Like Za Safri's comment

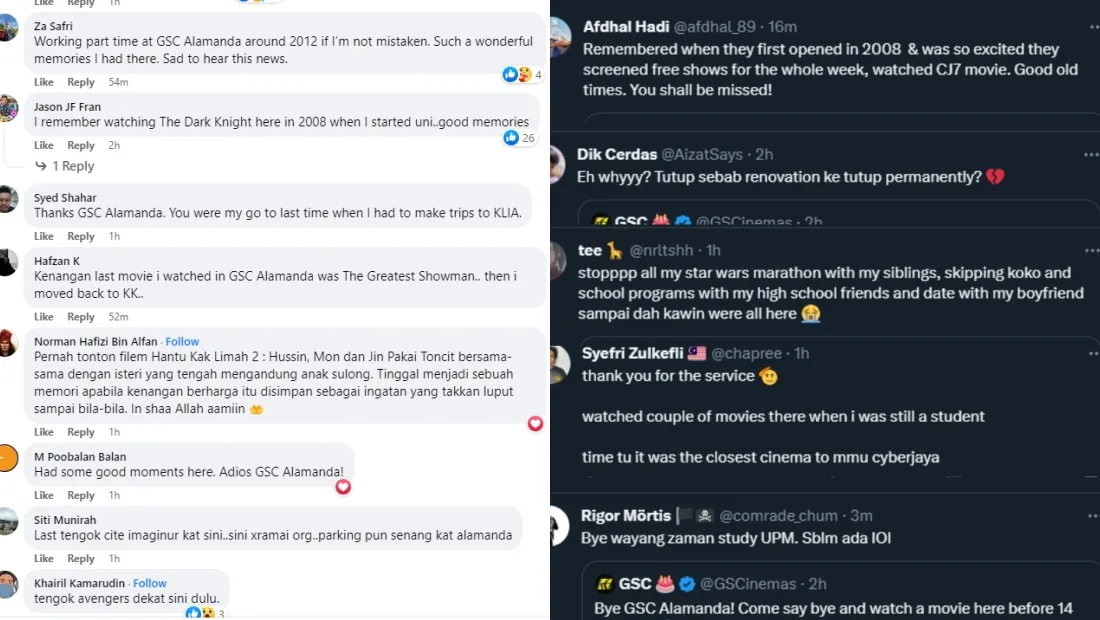pyautogui.click(x=44, y=82)
